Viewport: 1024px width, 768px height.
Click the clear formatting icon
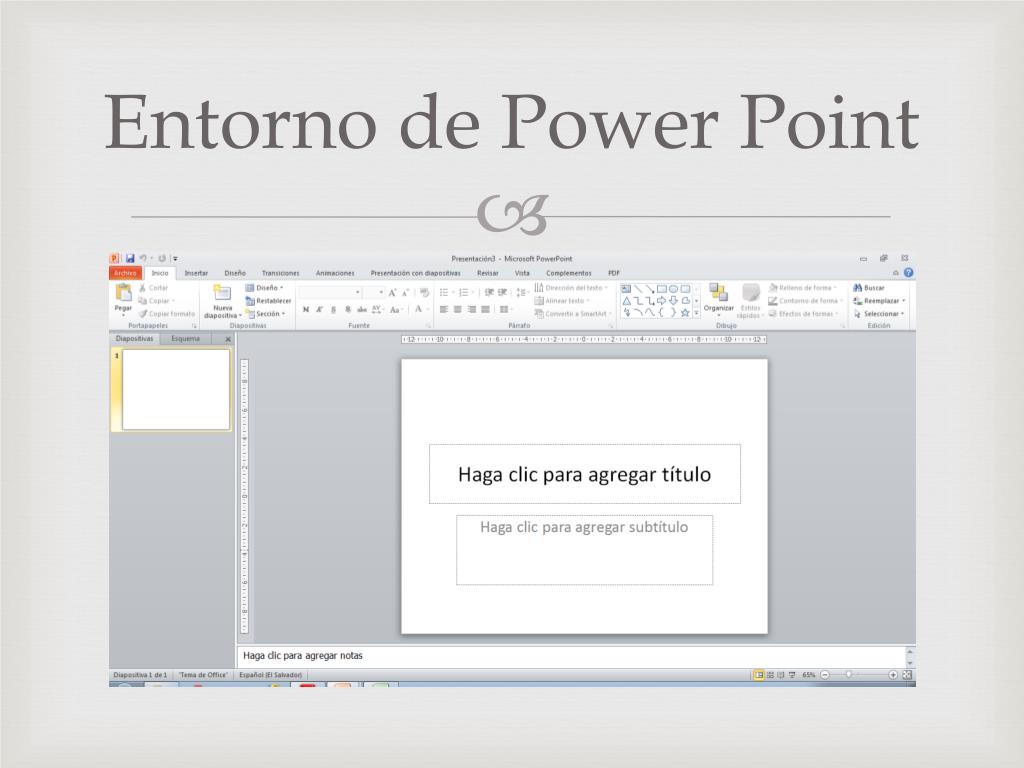point(424,293)
